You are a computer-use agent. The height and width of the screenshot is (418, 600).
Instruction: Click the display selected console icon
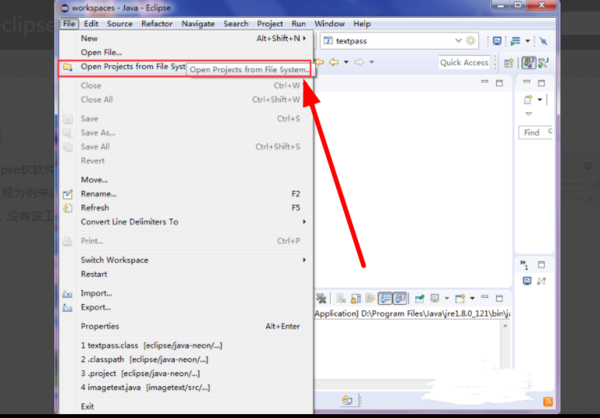(435, 298)
